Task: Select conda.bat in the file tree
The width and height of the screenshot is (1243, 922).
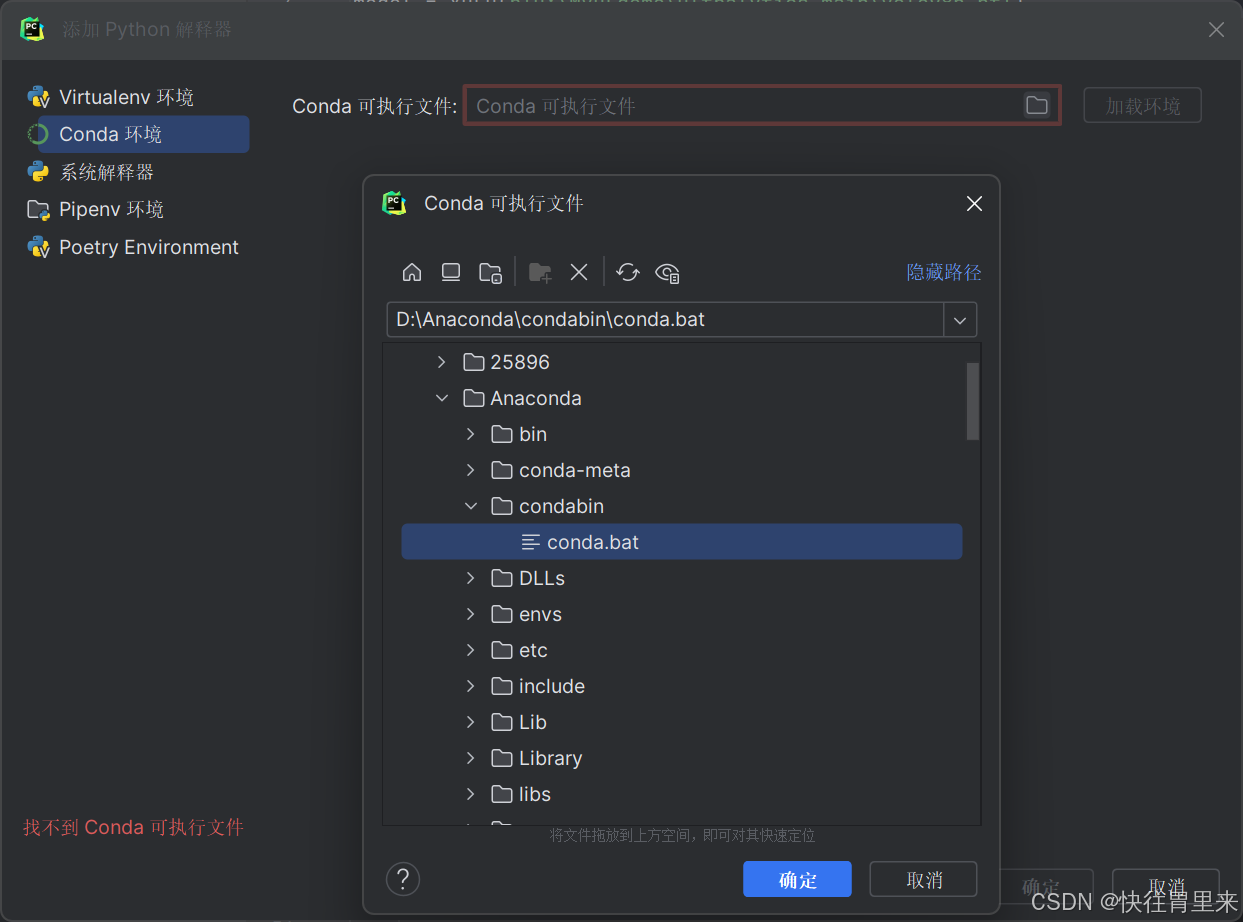Action: 681,542
